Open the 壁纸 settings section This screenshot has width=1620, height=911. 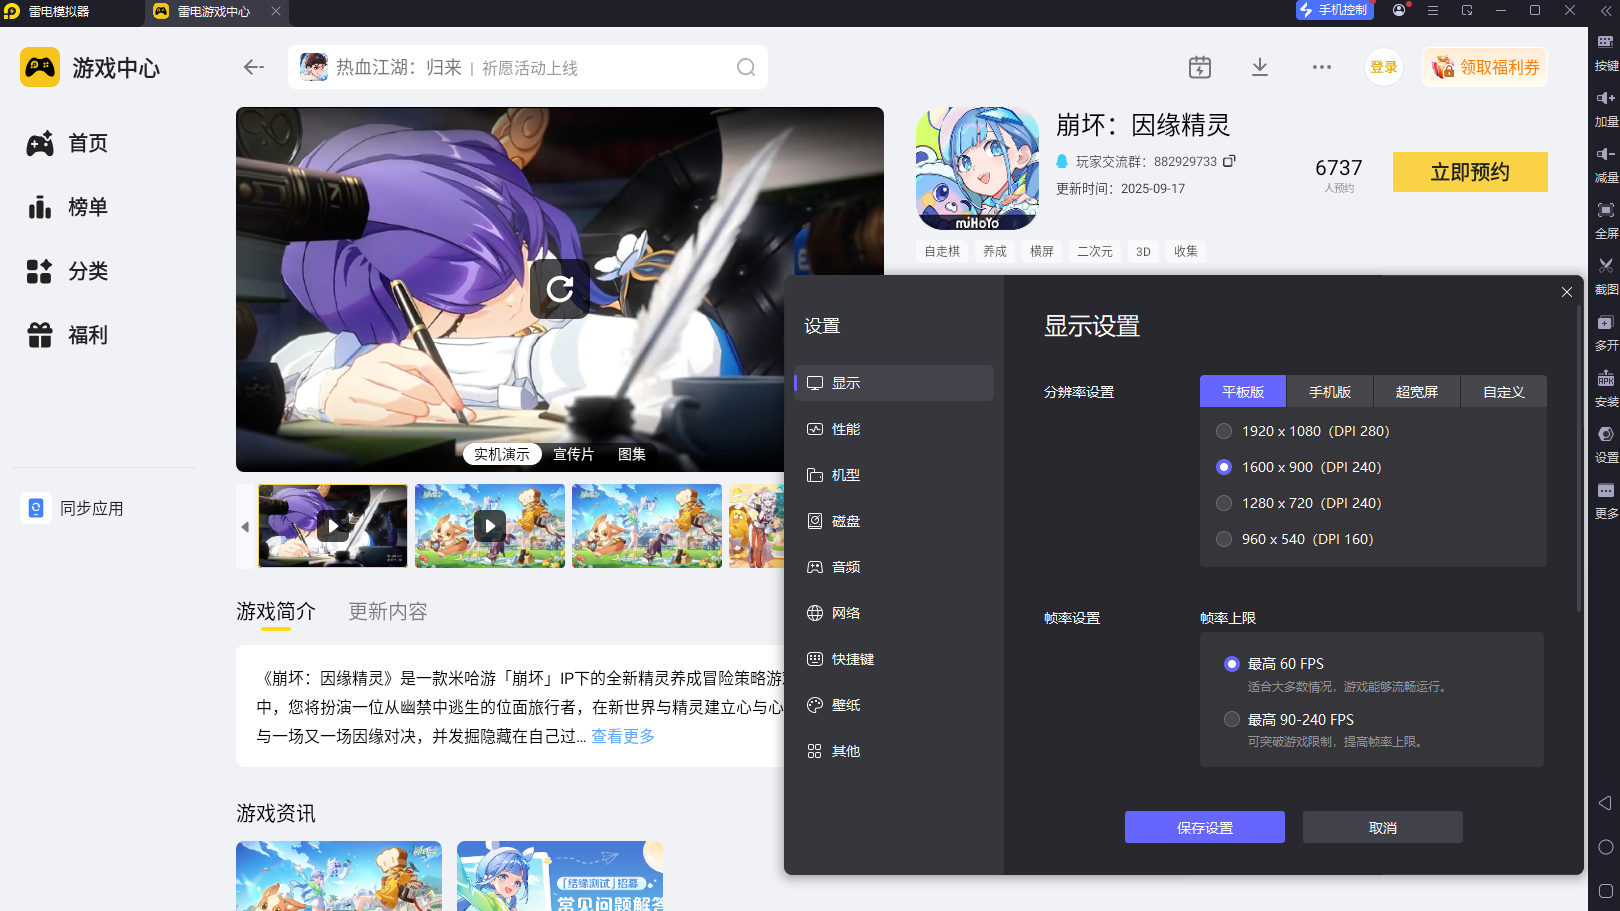click(844, 705)
